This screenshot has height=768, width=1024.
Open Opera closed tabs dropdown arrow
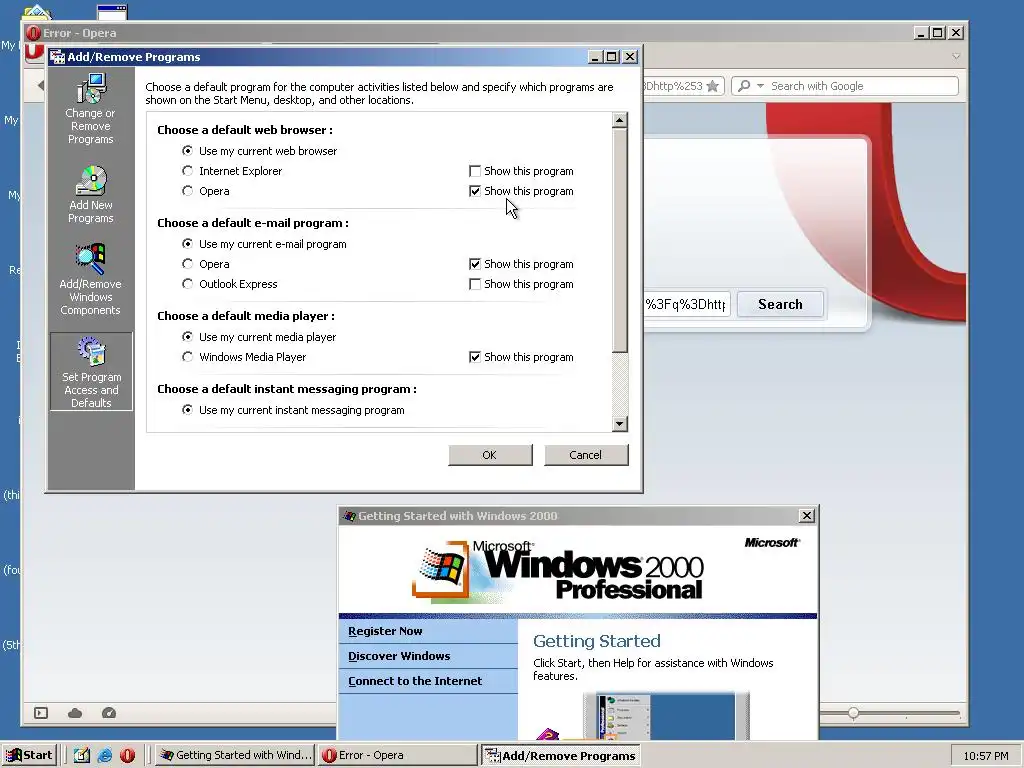click(x=956, y=56)
